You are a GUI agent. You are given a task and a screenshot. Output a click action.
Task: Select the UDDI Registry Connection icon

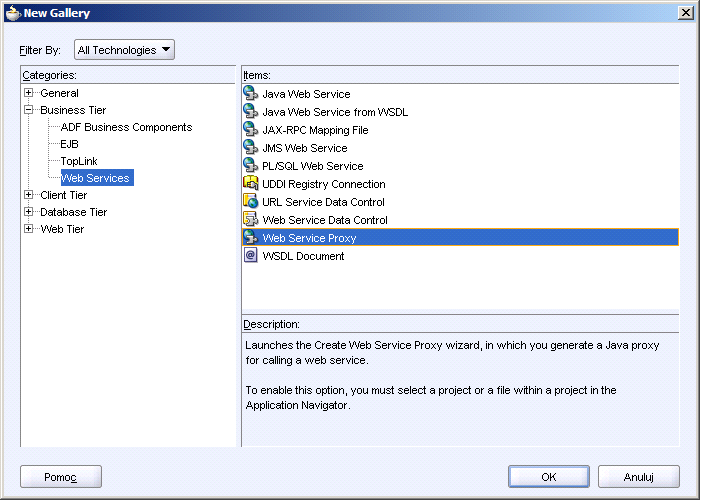pos(250,183)
